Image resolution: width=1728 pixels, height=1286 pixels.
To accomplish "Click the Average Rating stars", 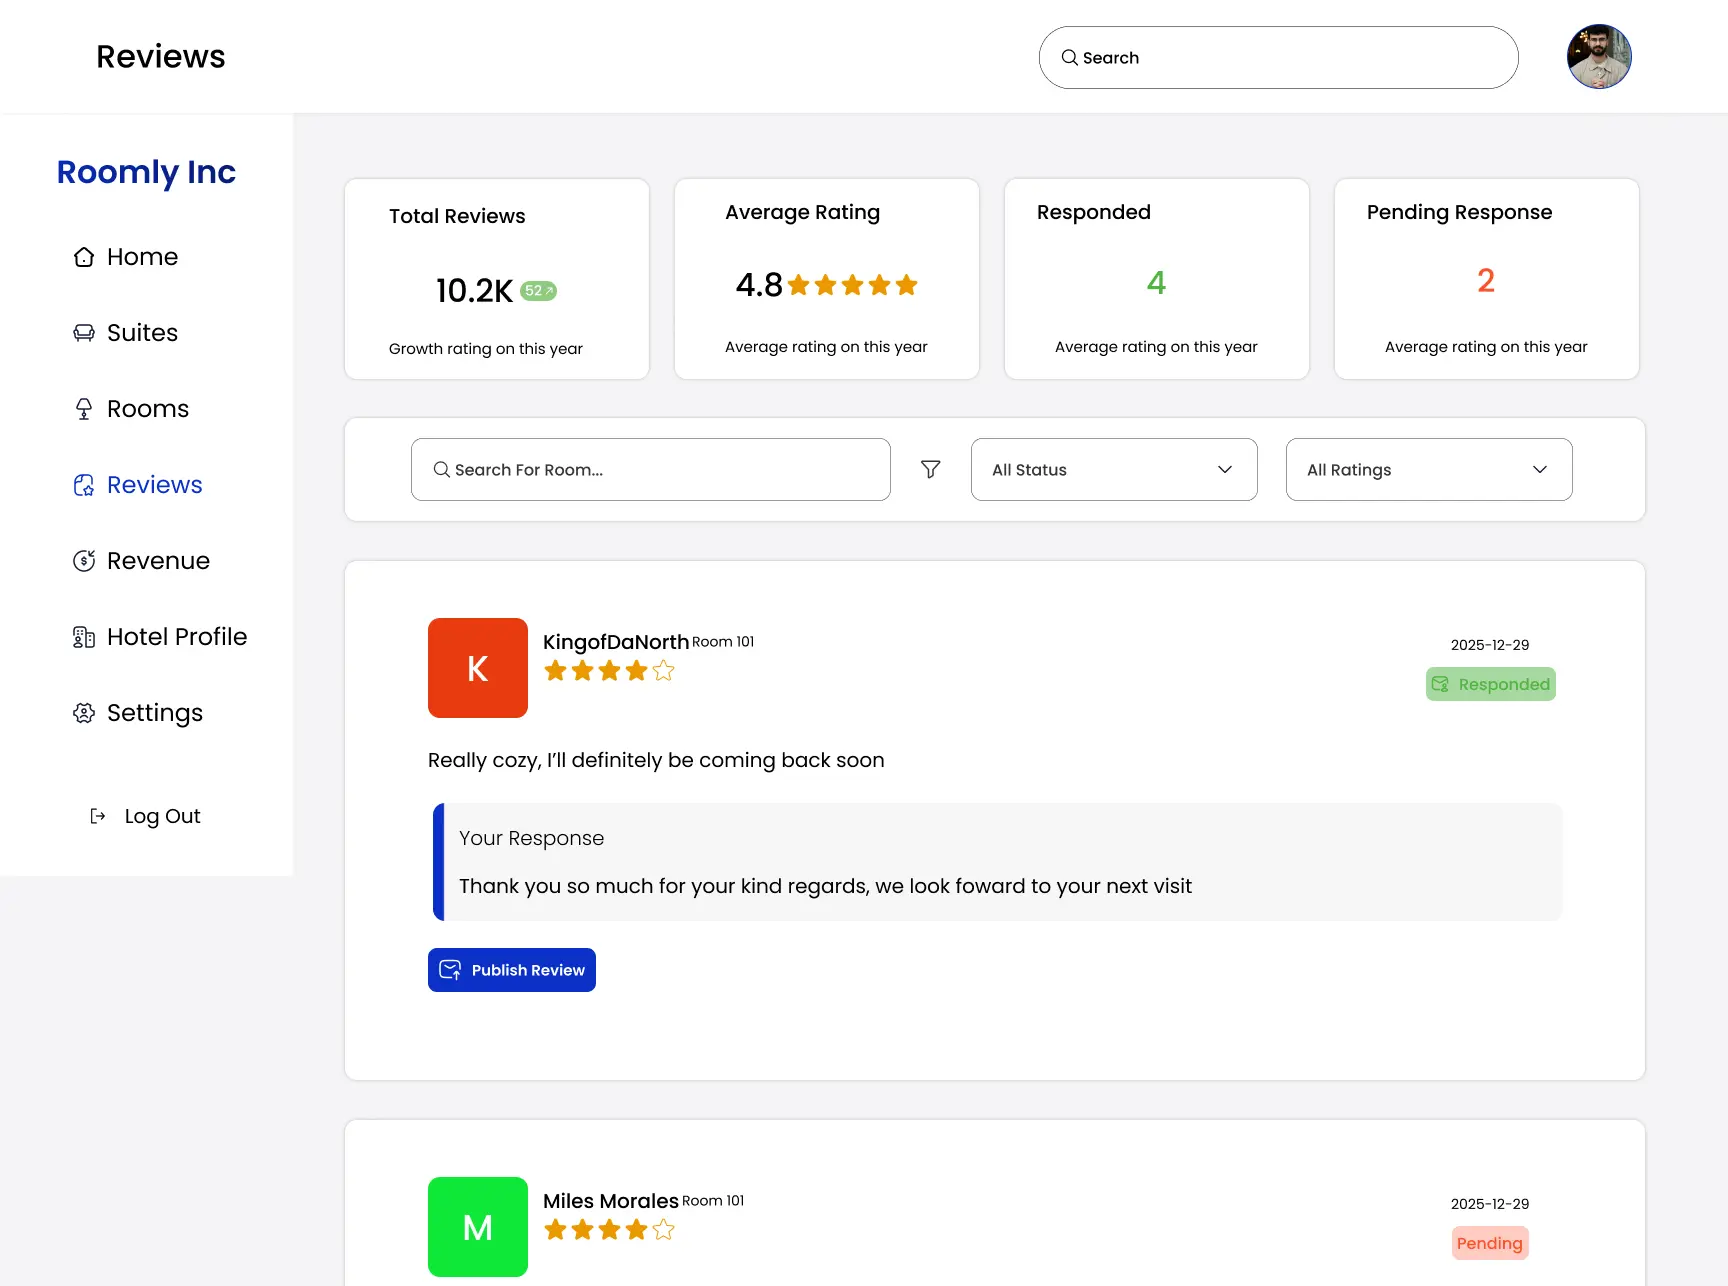I will [x=853, y=285].
